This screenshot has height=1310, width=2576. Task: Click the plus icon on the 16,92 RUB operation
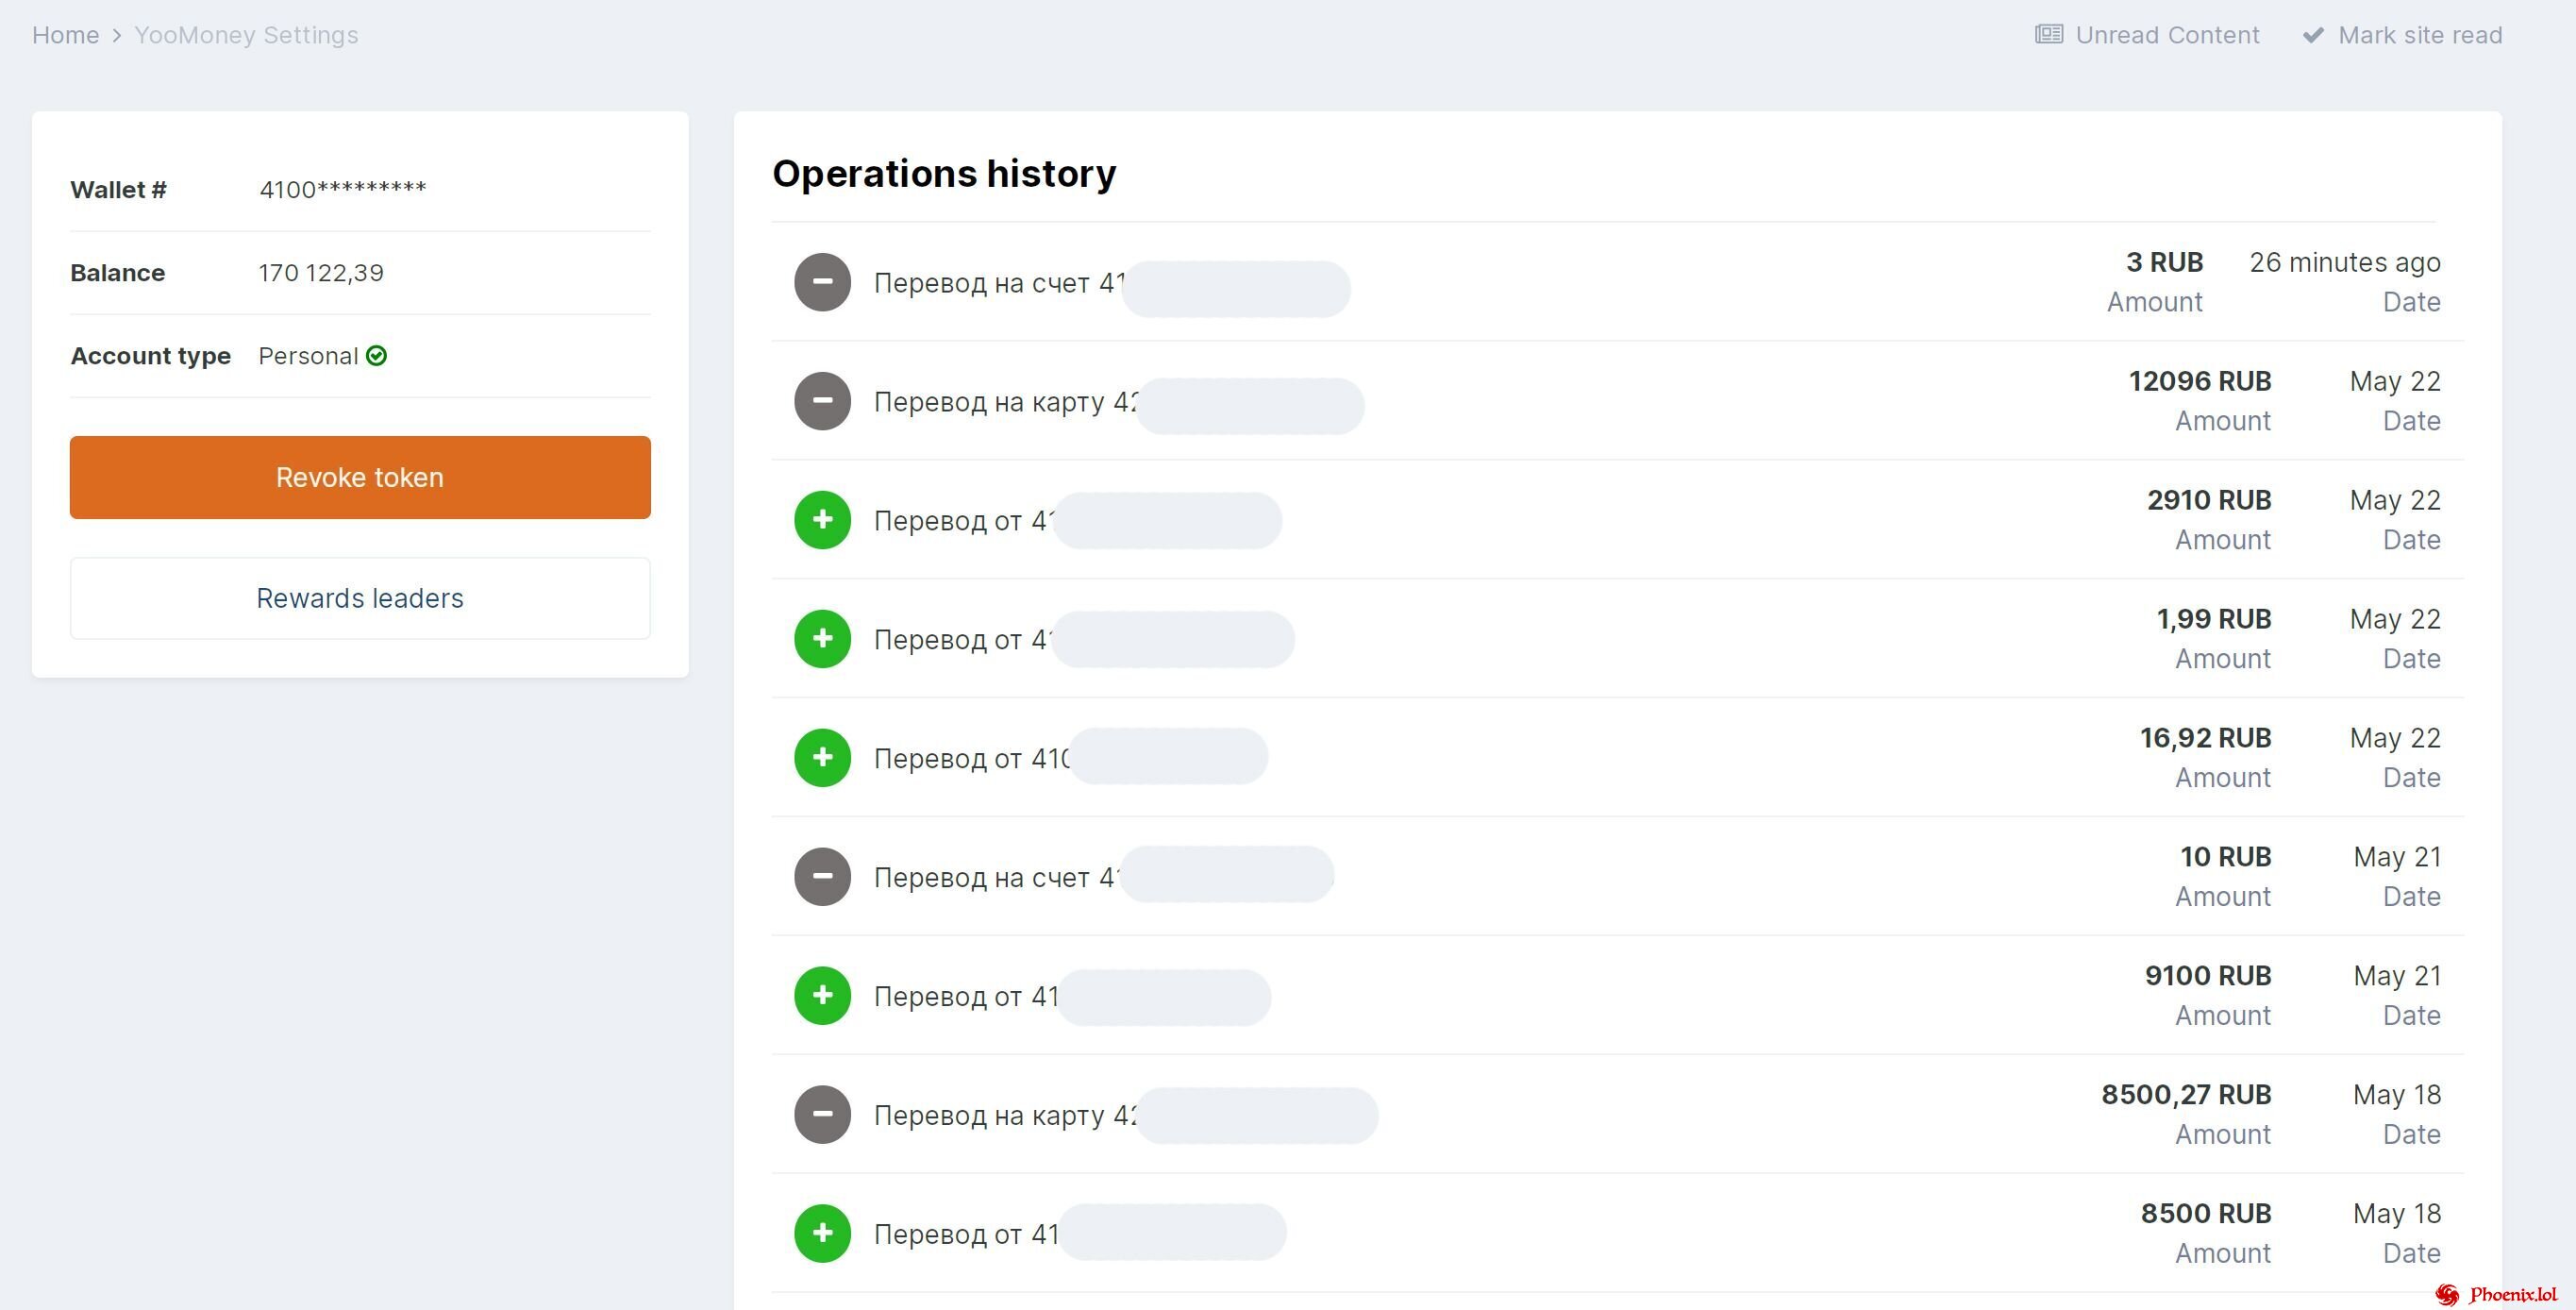(x=822, y=757)
